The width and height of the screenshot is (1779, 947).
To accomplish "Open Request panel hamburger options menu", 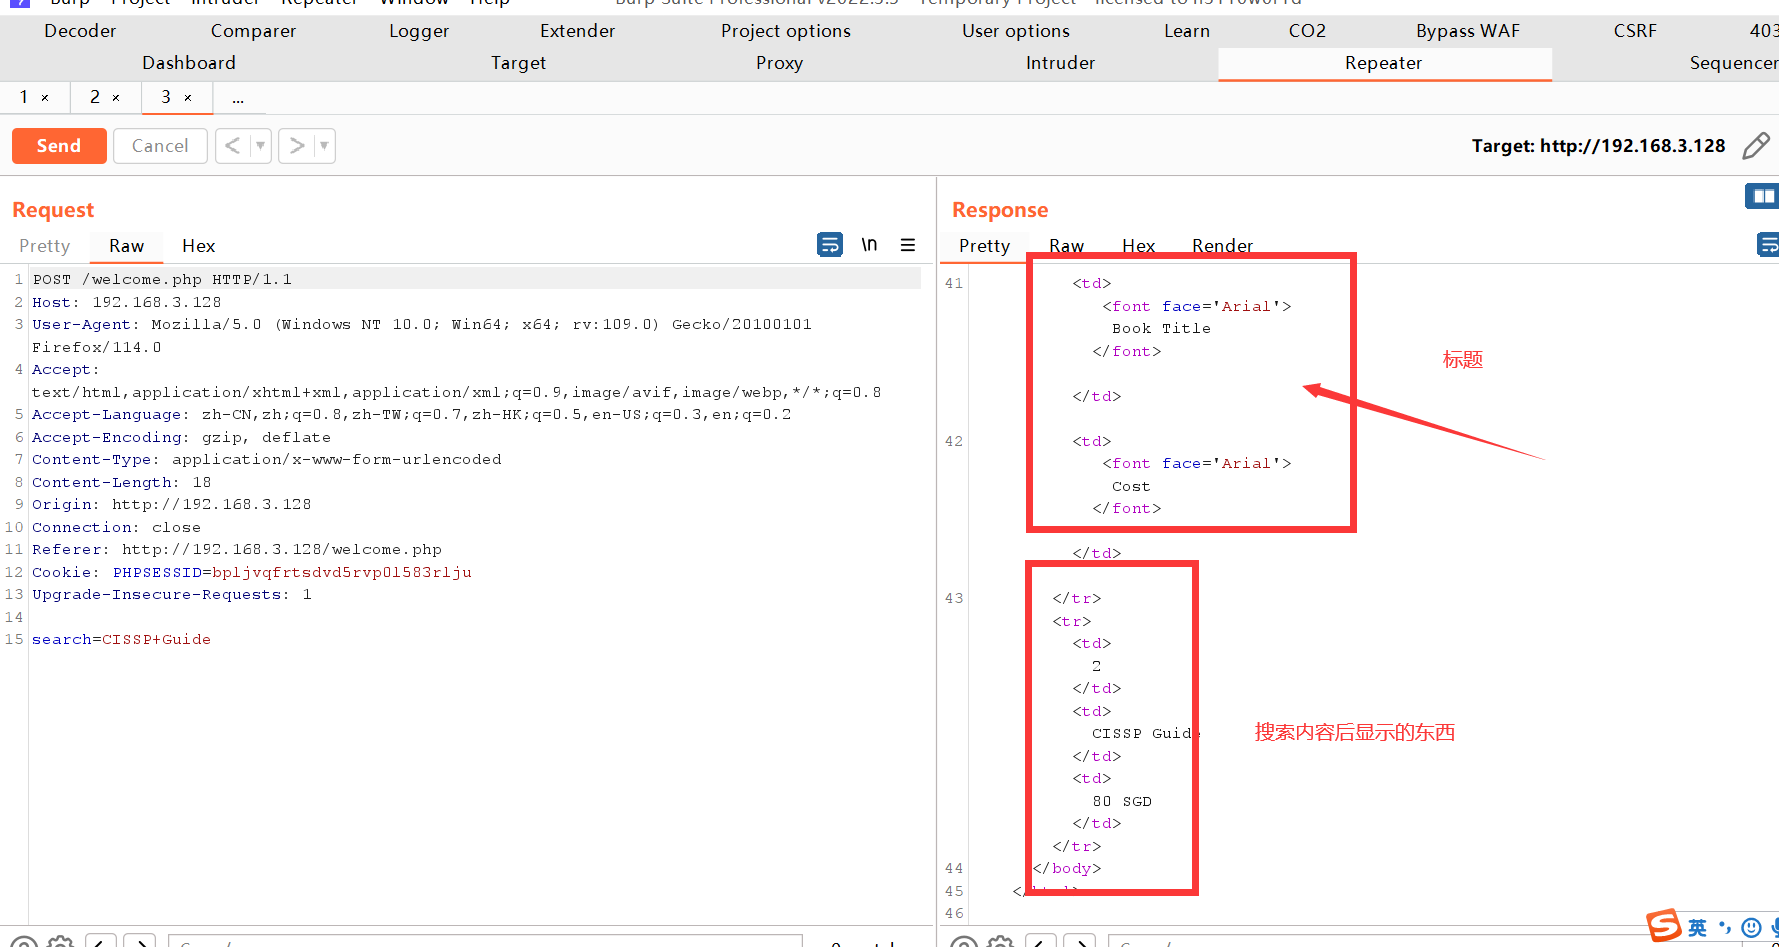I will 908,245.
